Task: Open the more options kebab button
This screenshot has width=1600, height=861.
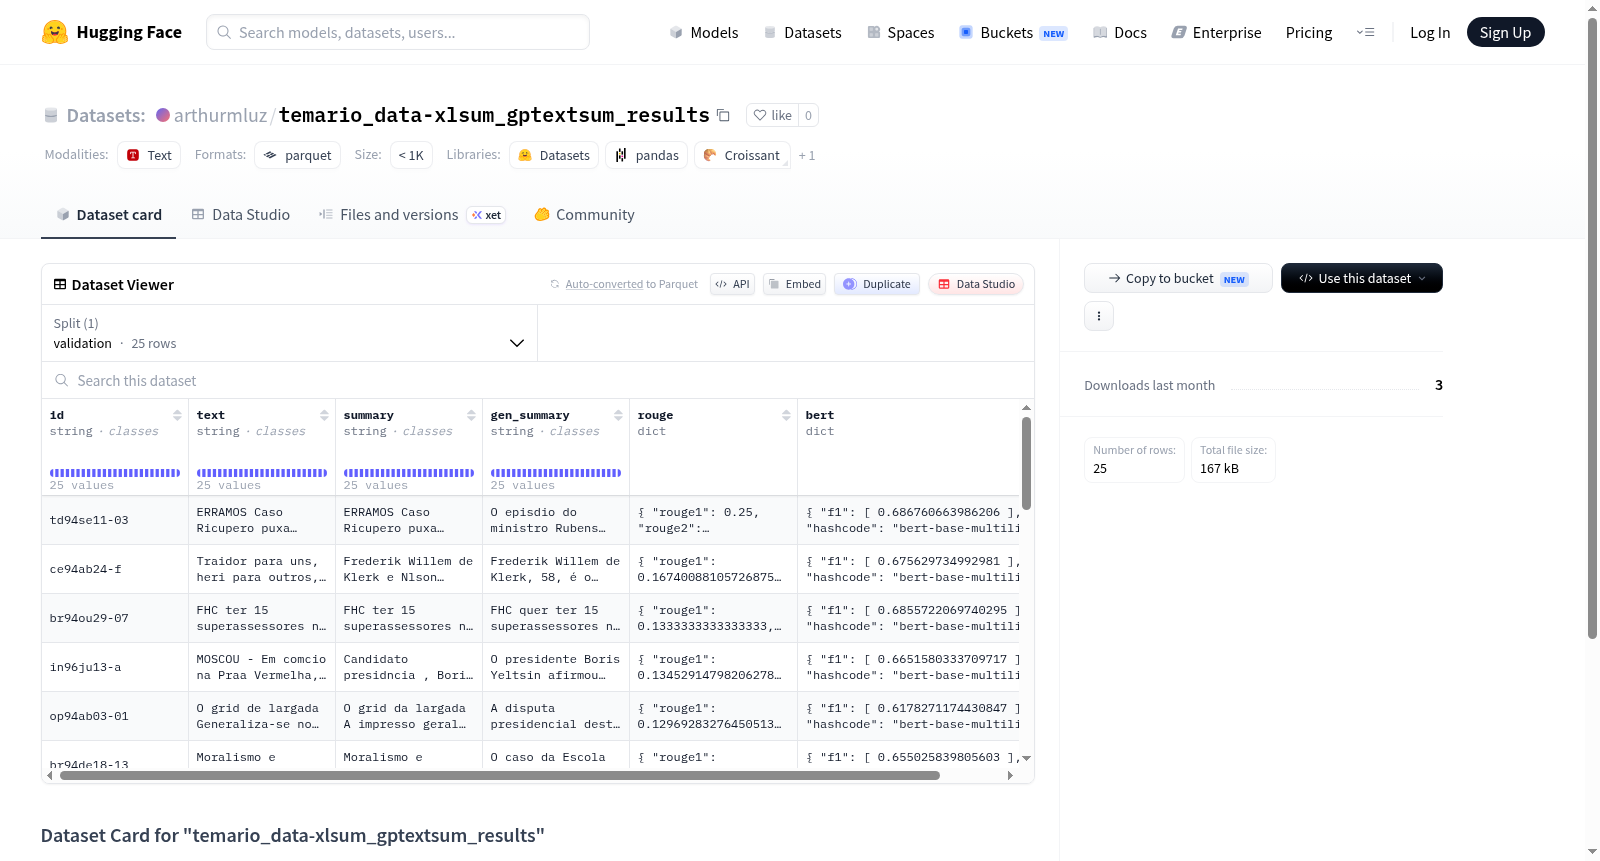Action: pyautogui.click(x=1099, y=316)
